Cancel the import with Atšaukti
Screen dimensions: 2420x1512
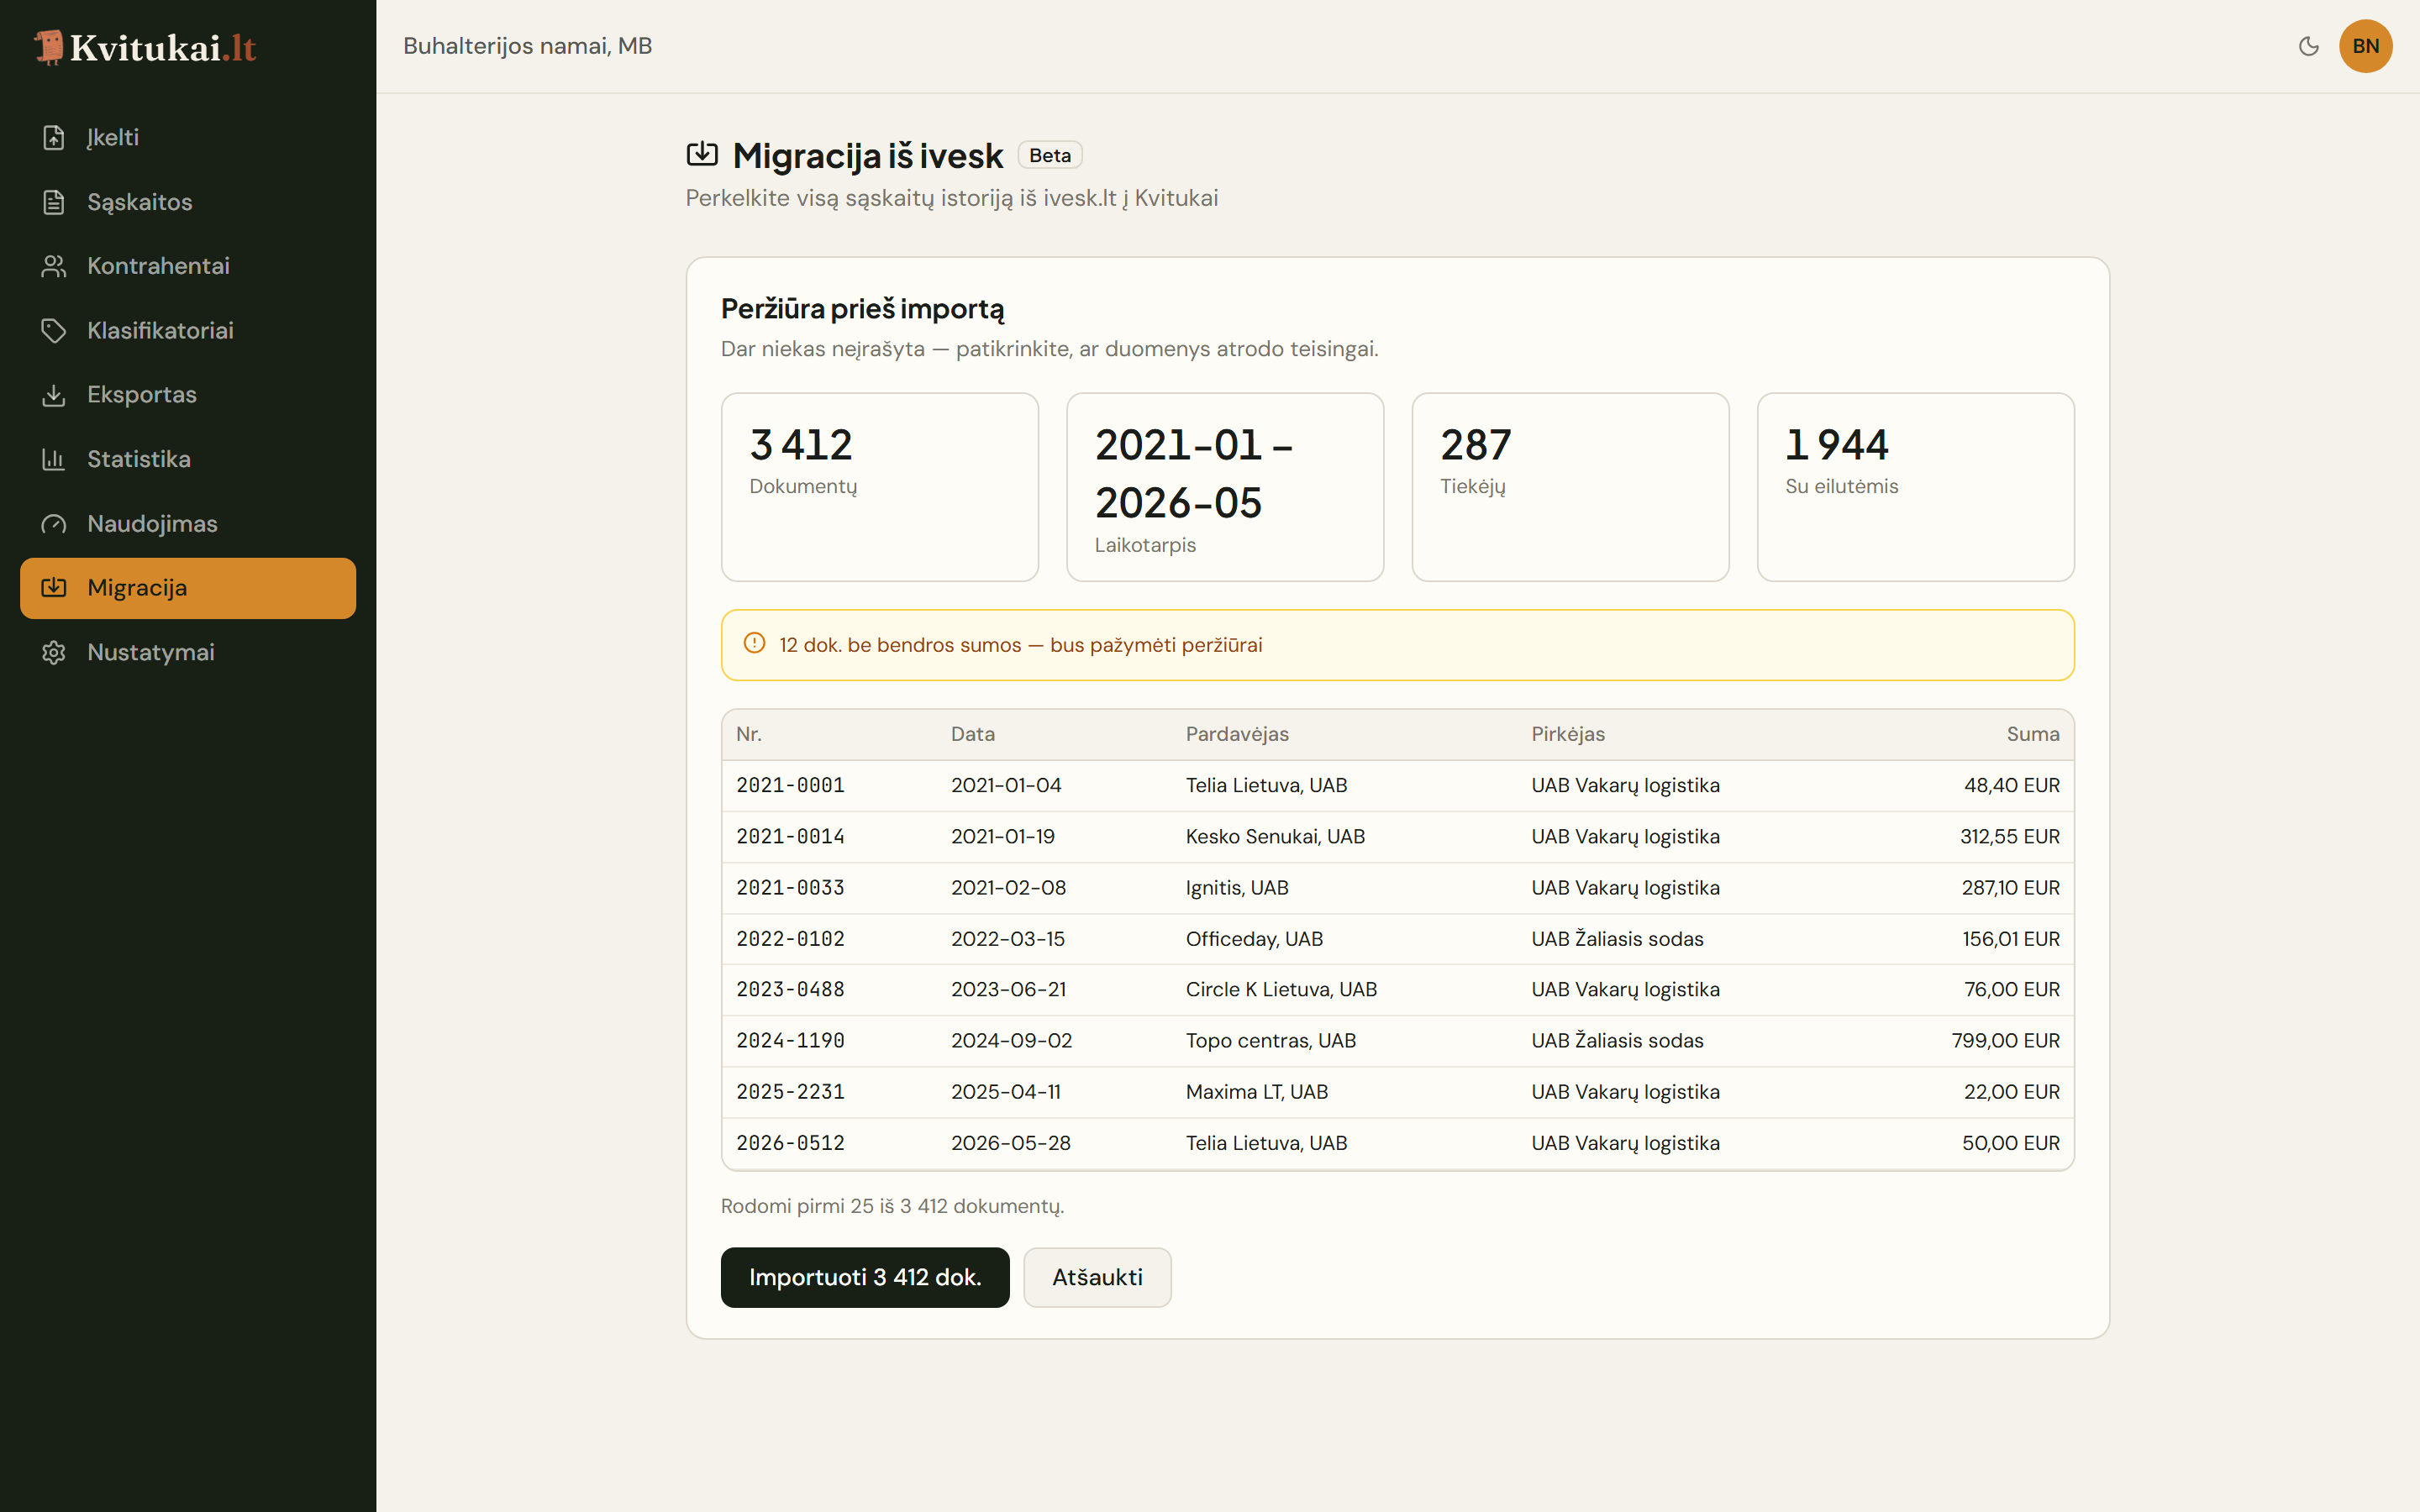[1097, 1277]
